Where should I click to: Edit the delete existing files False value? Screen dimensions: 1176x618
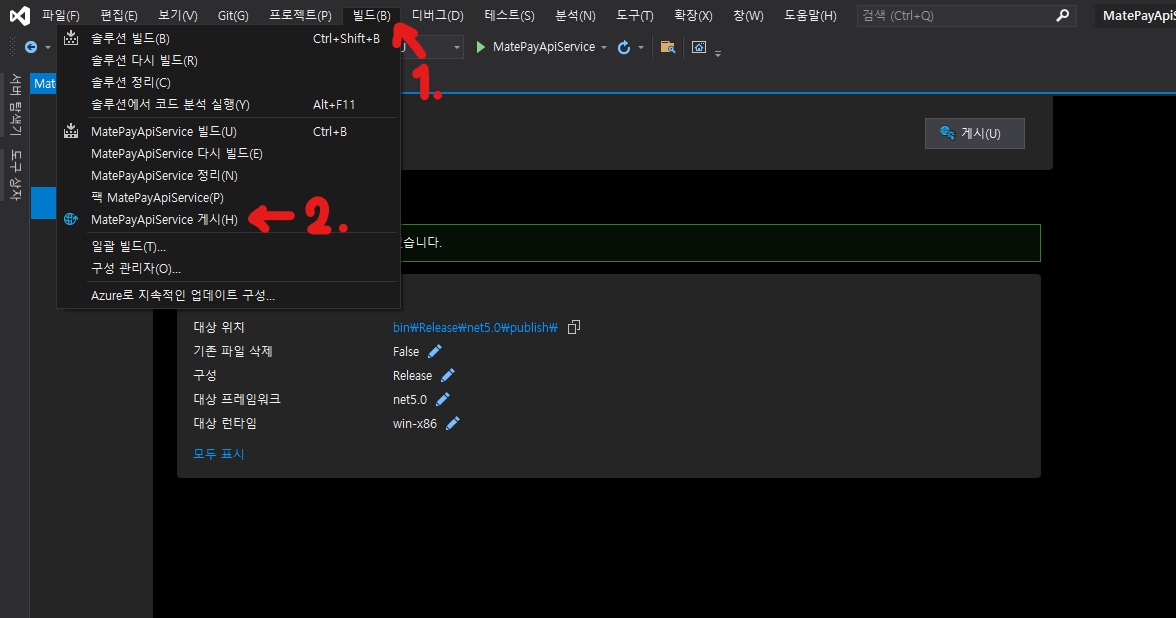pyautogui.click(x=434, y=351)
